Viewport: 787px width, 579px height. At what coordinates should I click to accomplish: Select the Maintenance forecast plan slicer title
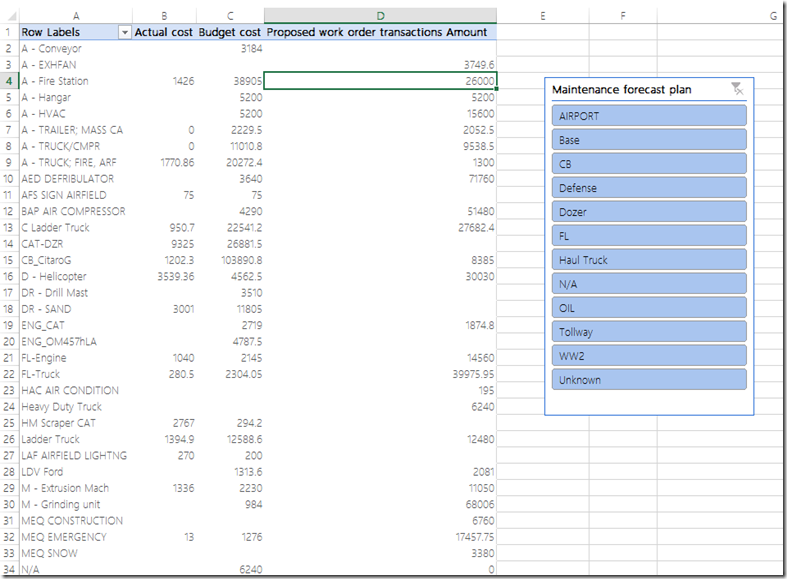[621, 90]
